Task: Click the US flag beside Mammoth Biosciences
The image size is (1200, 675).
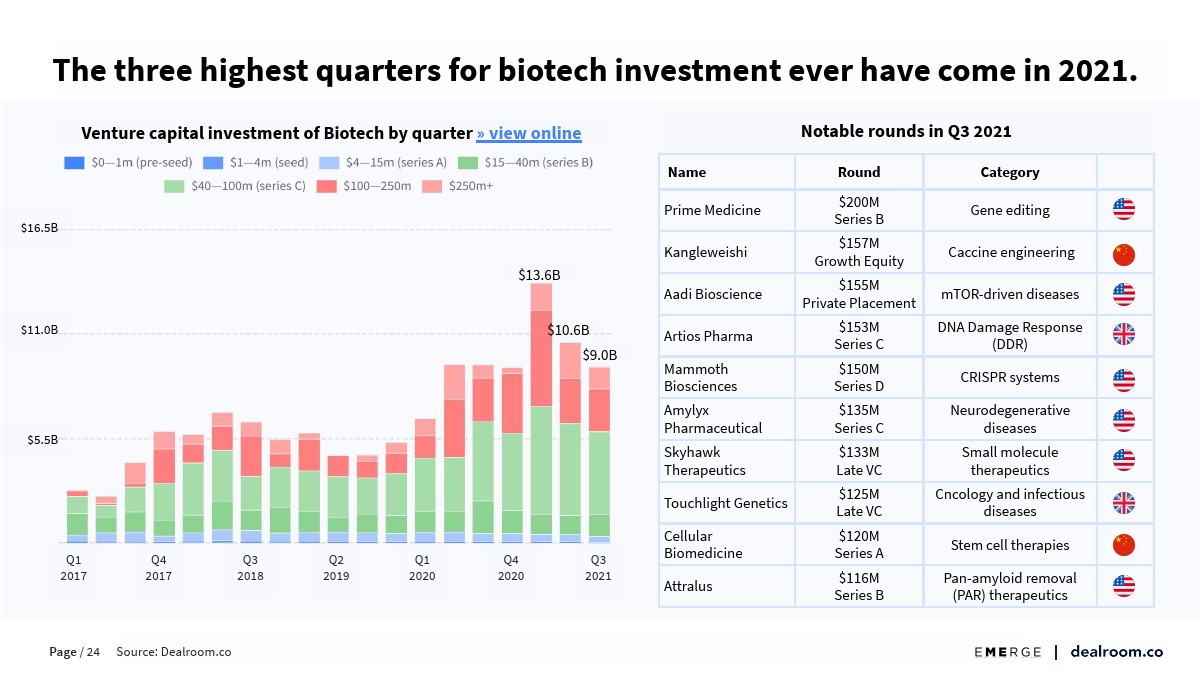Action: (1124, 378)
